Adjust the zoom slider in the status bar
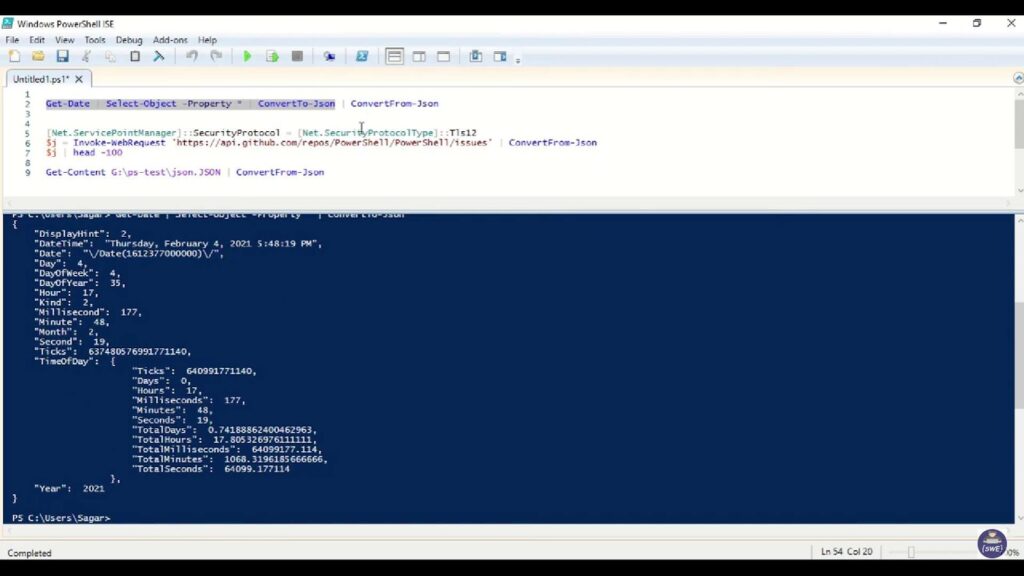 pos(911,551)
